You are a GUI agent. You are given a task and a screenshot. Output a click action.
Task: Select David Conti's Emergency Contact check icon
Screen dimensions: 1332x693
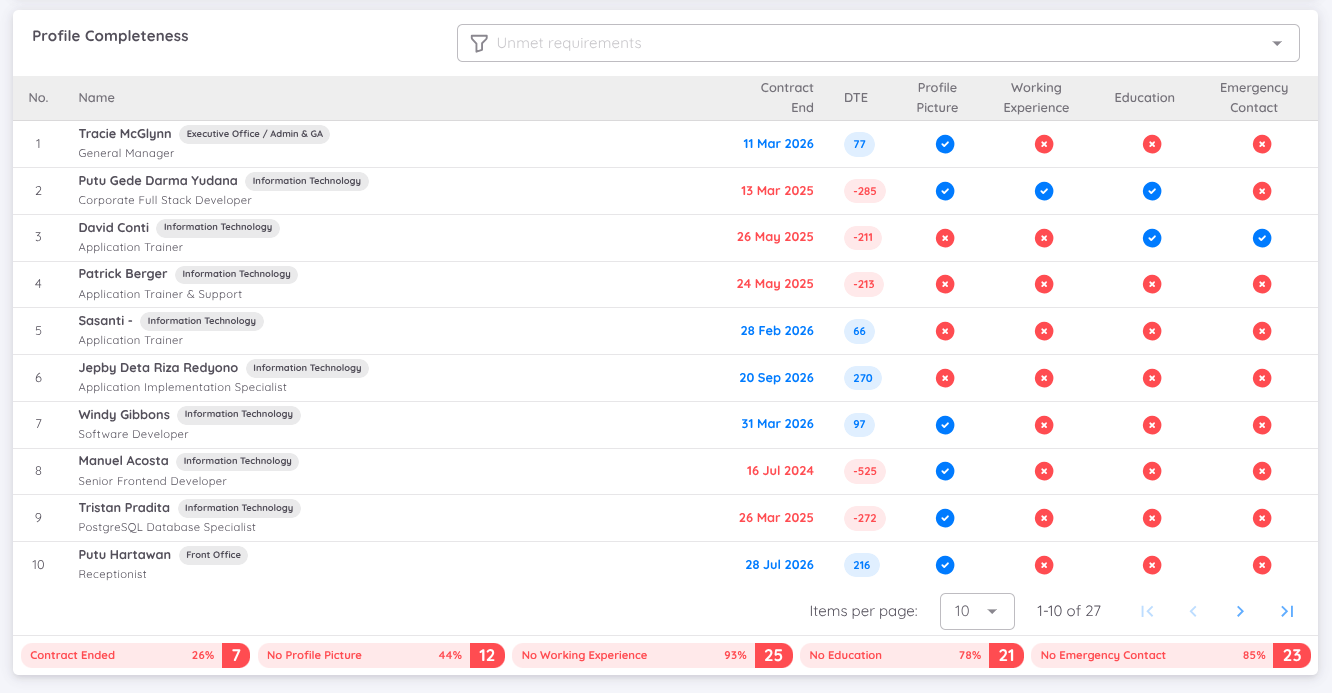coord(1262,238)
